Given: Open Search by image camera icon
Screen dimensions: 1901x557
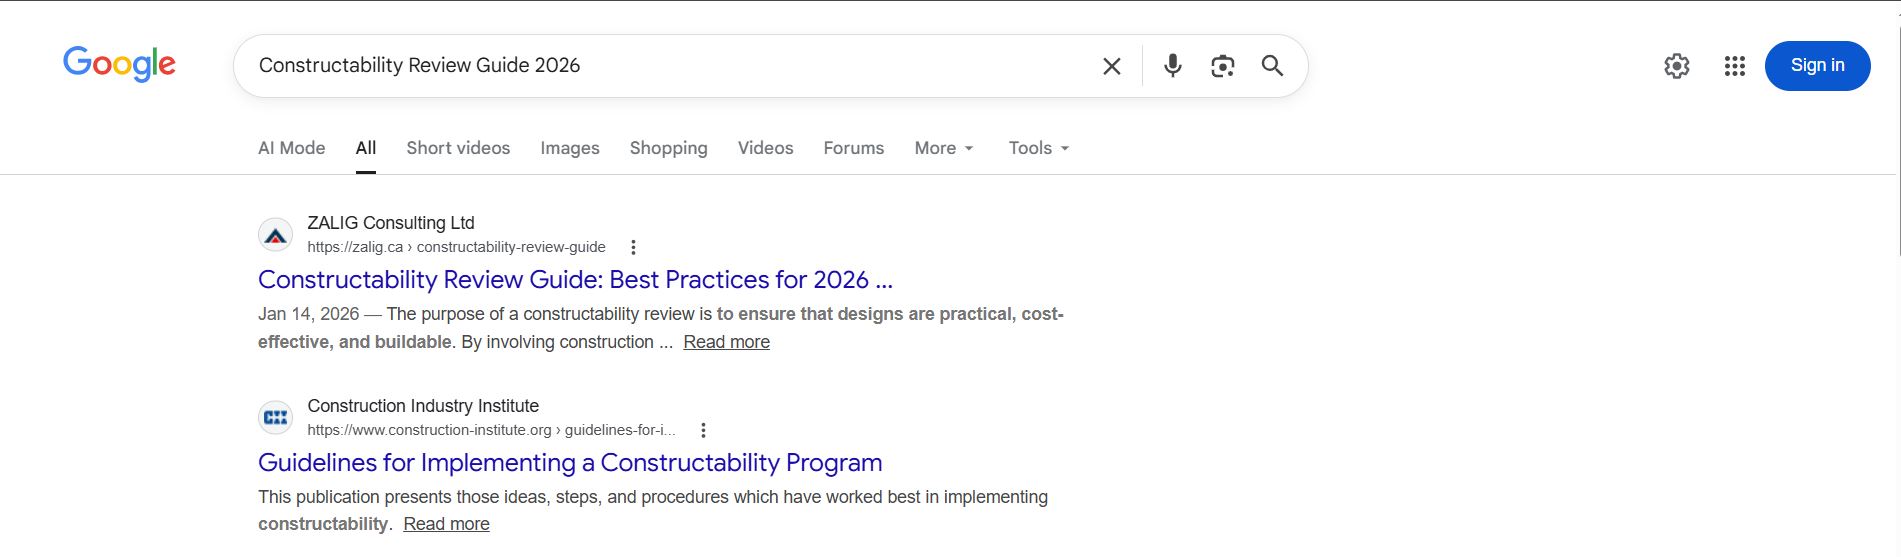Looking at the screenshot, I should [x=1222, y=66].
